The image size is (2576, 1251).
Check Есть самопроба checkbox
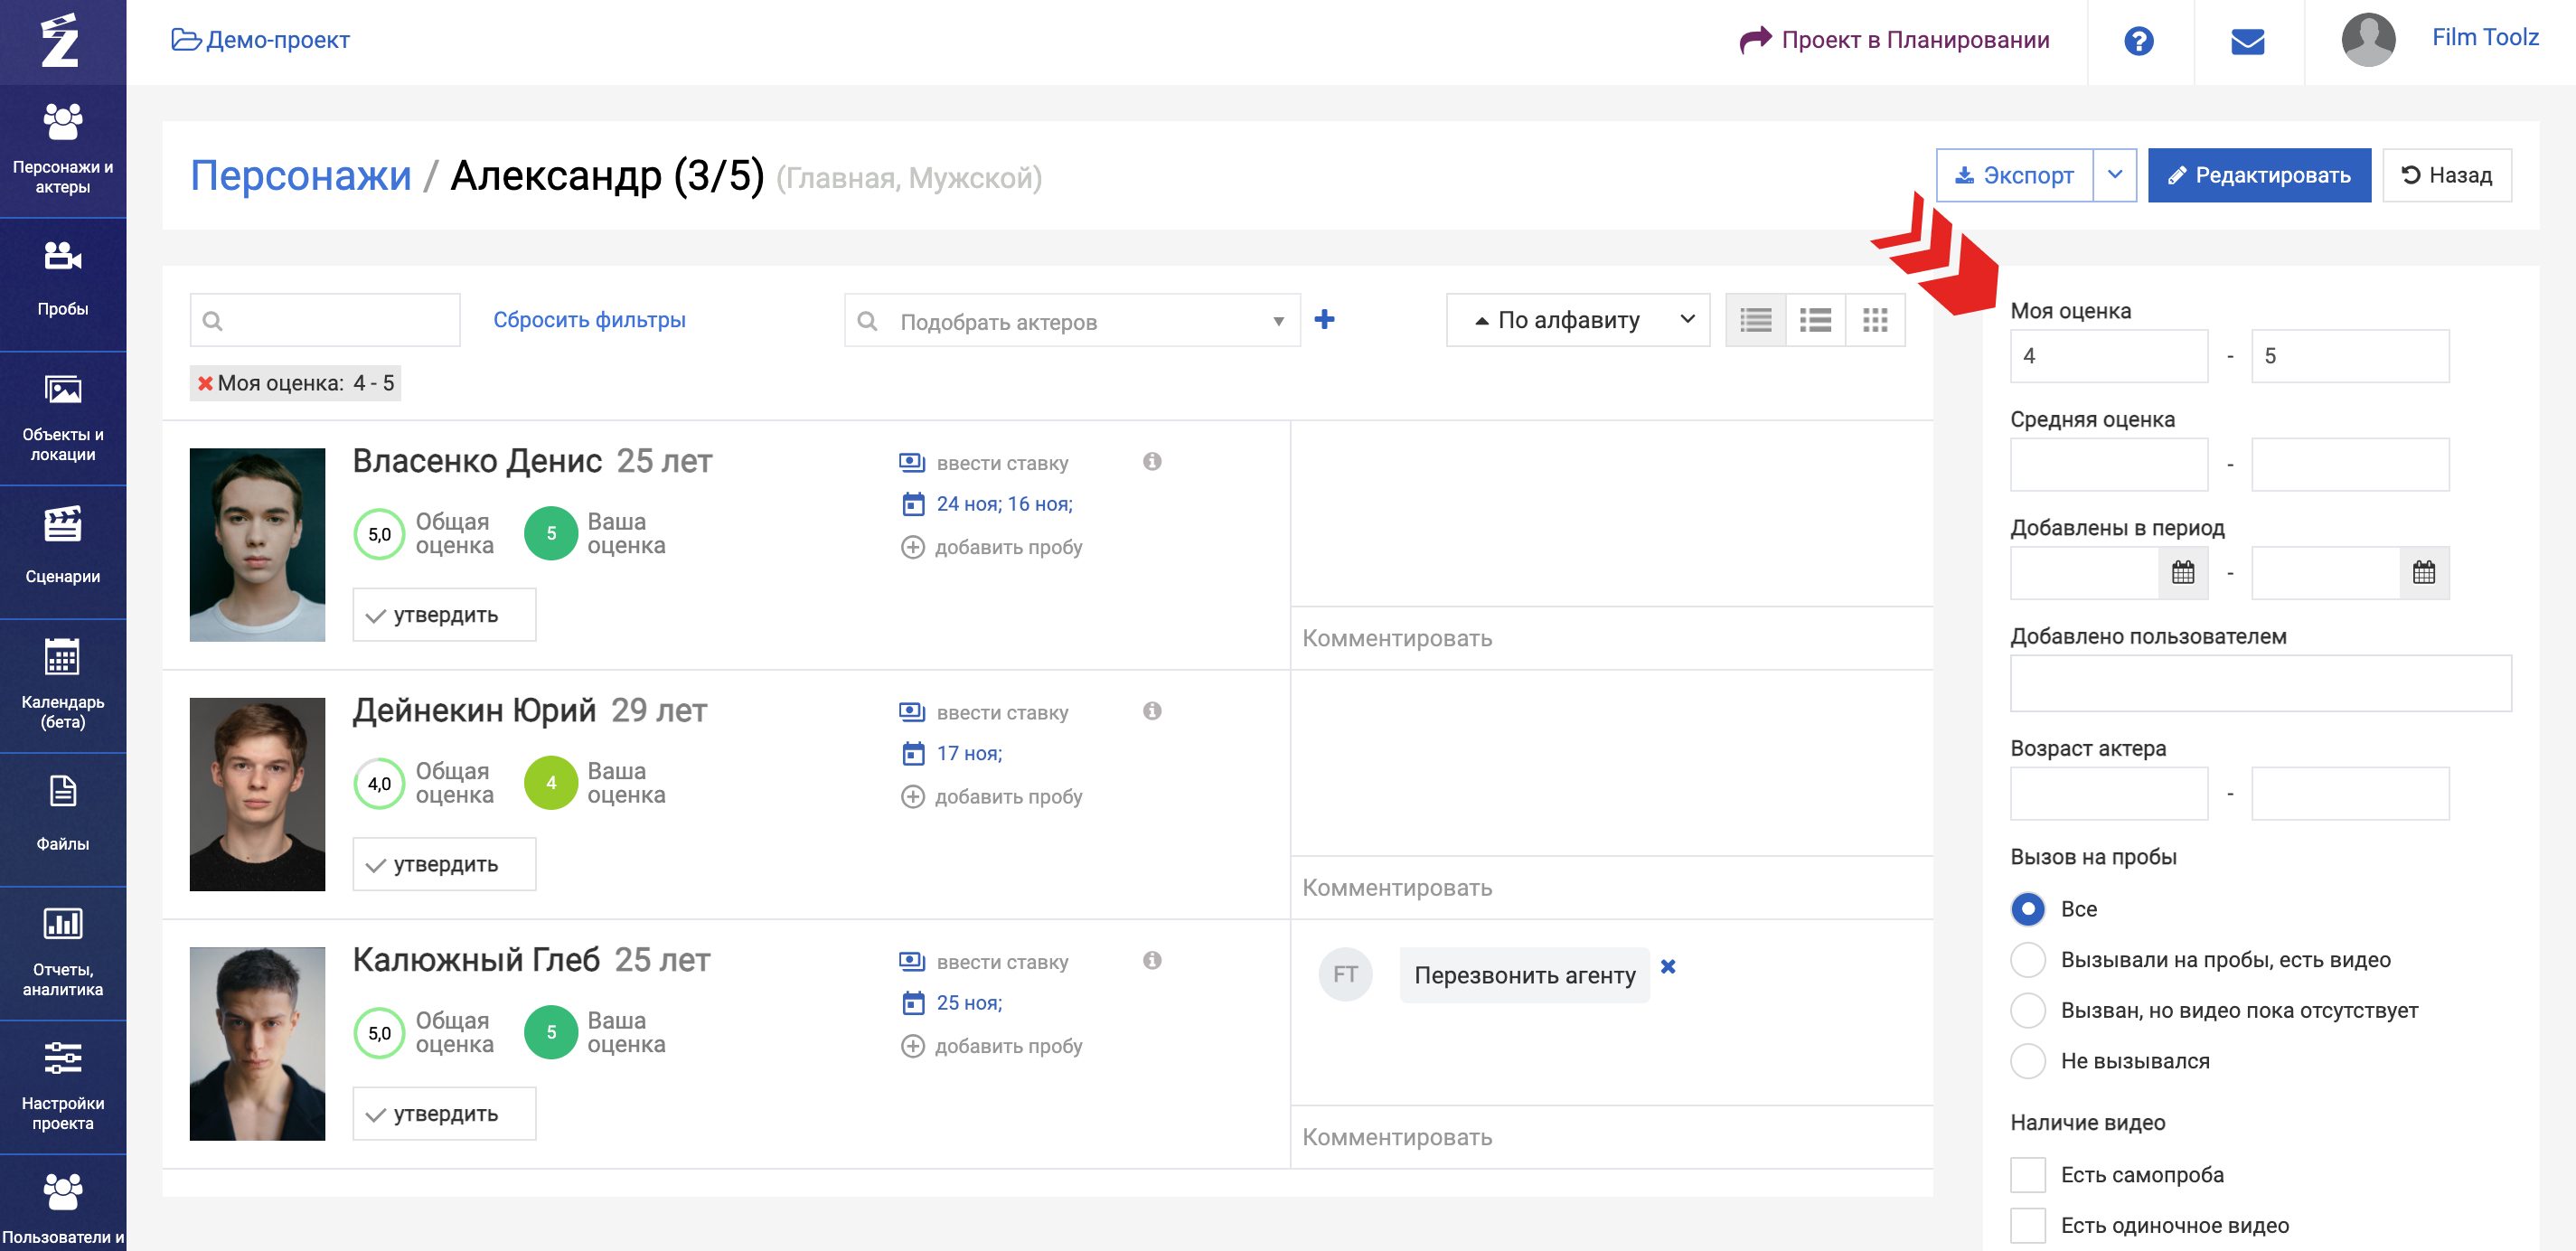pos(2027,1175)
